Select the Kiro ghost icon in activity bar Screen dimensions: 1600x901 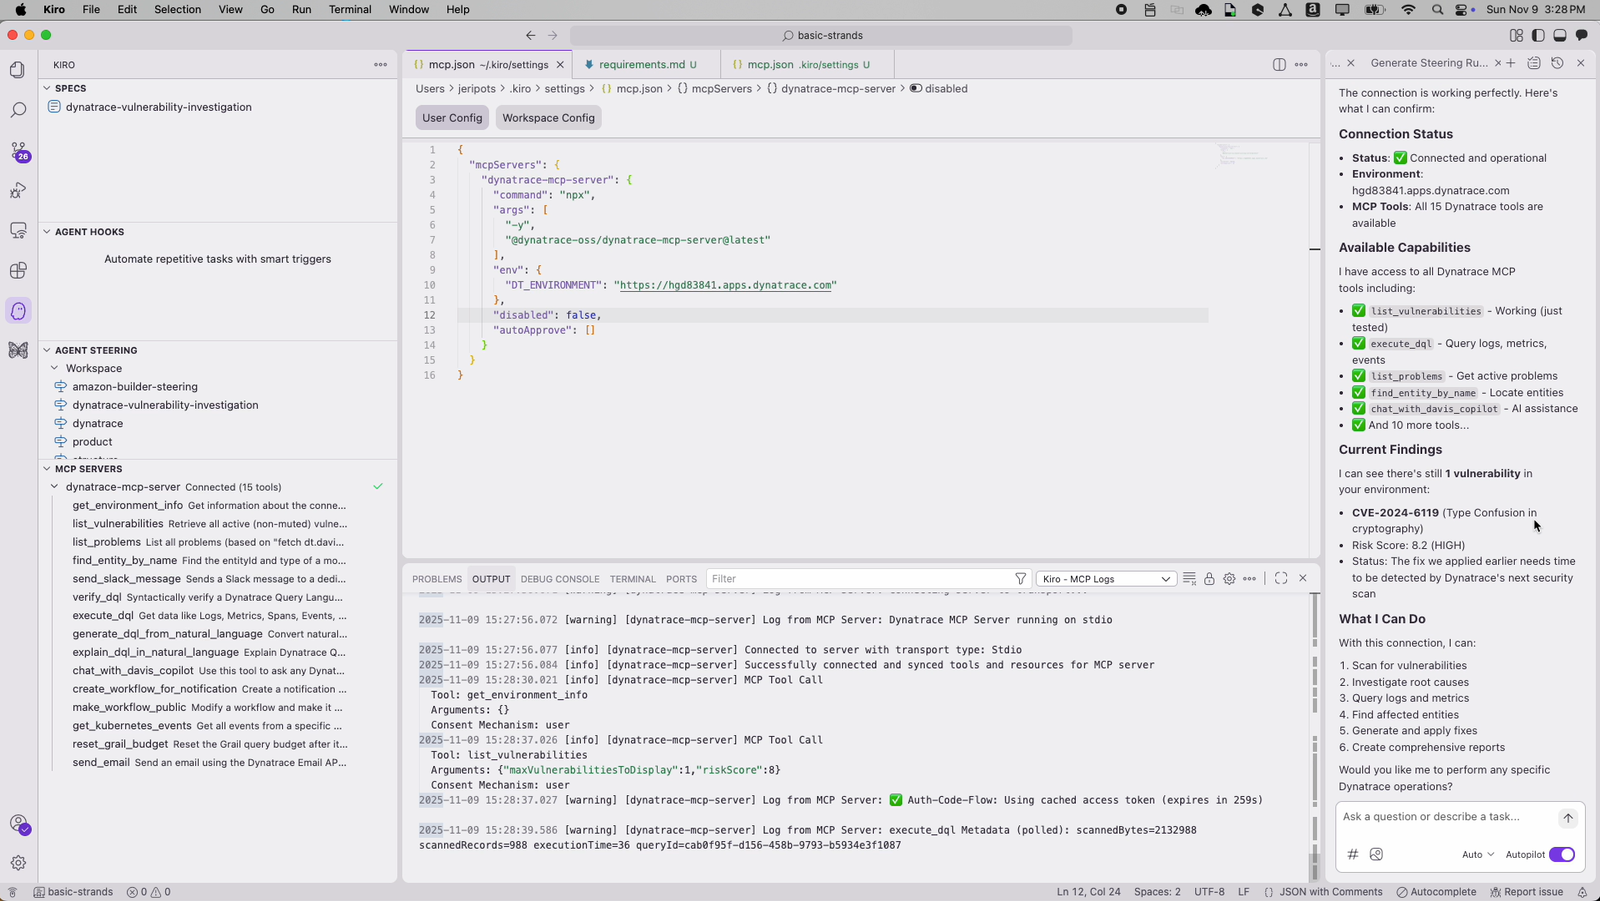[x=18, y=311]
